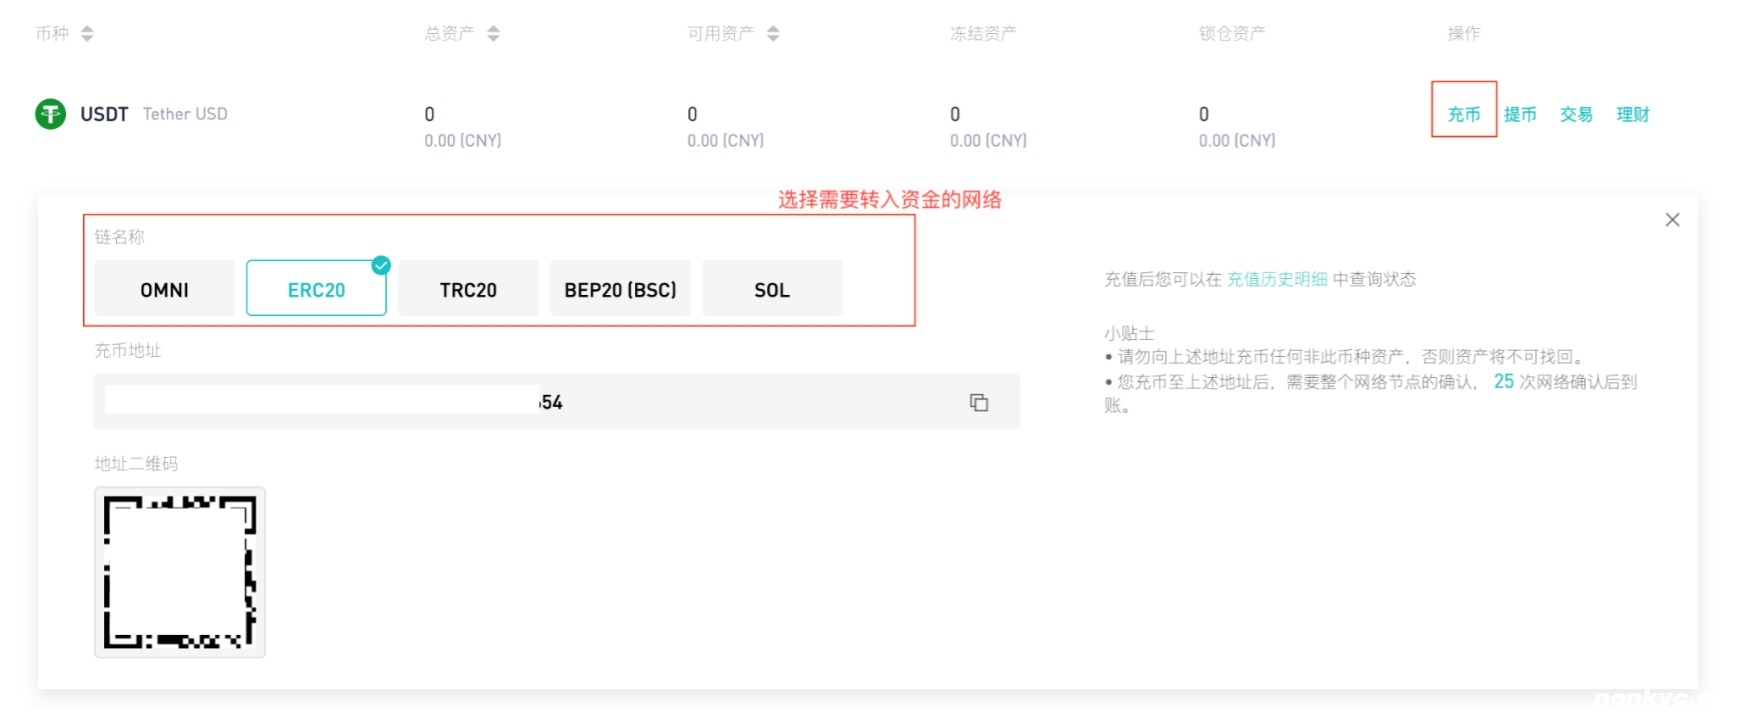Click the green USDT Tether coin icon

pos(50,114)
